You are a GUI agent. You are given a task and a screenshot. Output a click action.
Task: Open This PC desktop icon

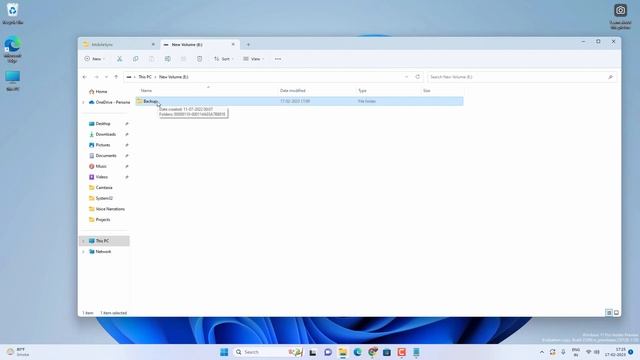(x=13, y=80)
